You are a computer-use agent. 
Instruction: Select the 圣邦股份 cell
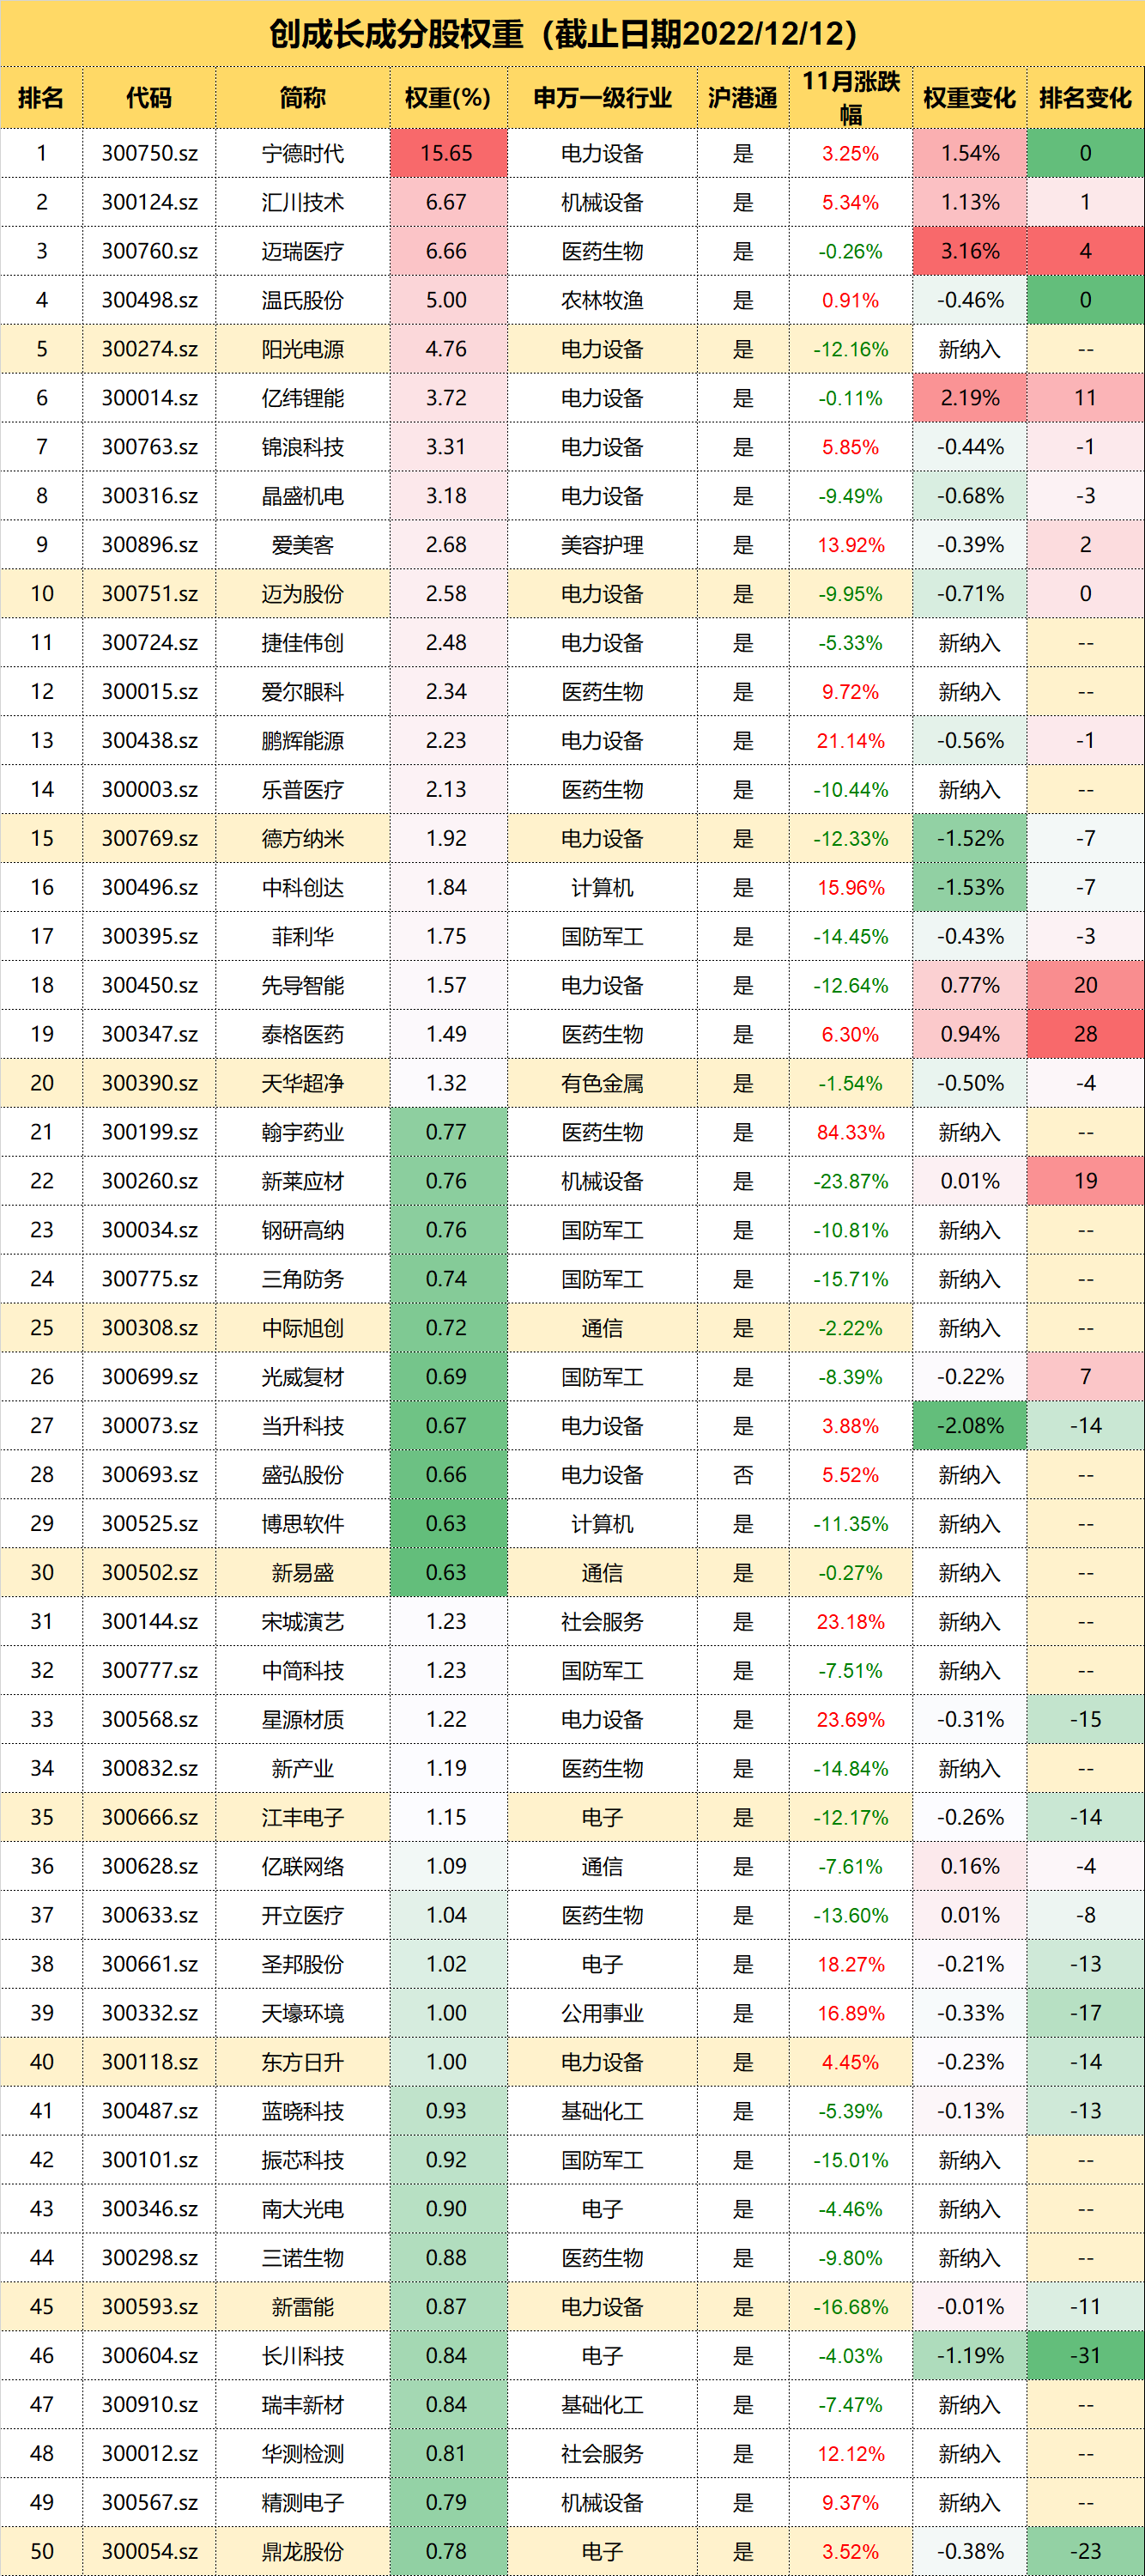coord(302,1964)
